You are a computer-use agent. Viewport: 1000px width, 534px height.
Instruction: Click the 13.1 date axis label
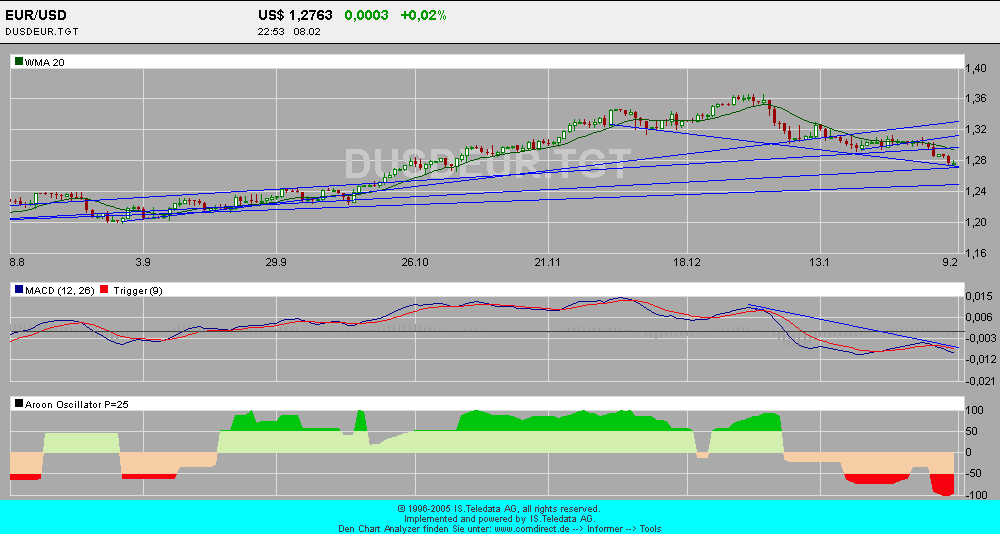point(820,262)
